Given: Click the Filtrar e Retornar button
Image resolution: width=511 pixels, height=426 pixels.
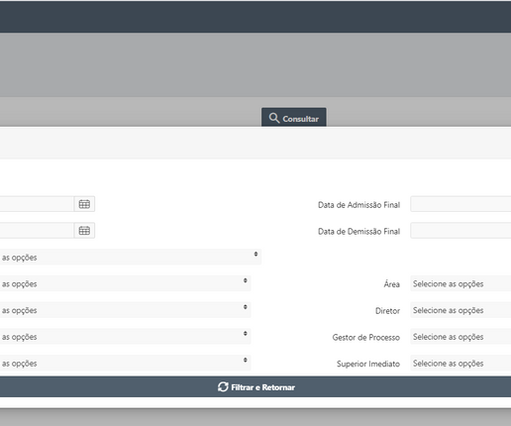Looking at the screenshot, I should (255, 387).
